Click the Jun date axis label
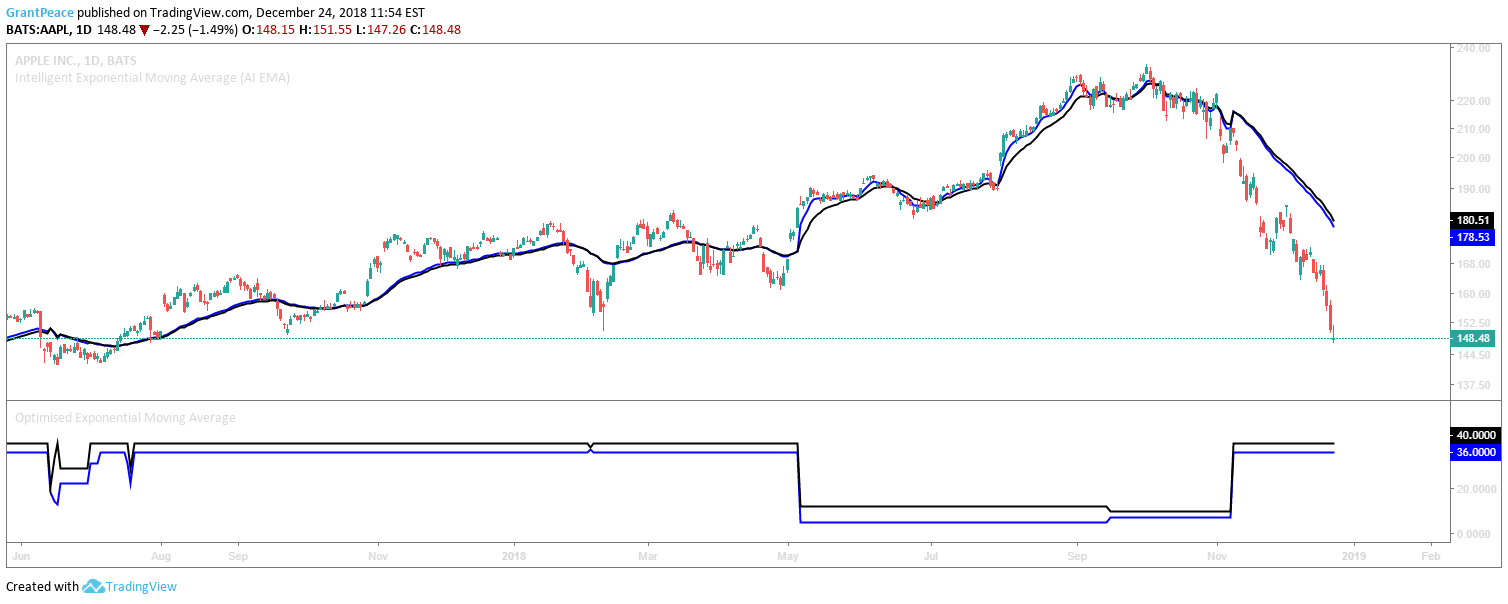Viewport: 1508px width, 604px height. 19,554
